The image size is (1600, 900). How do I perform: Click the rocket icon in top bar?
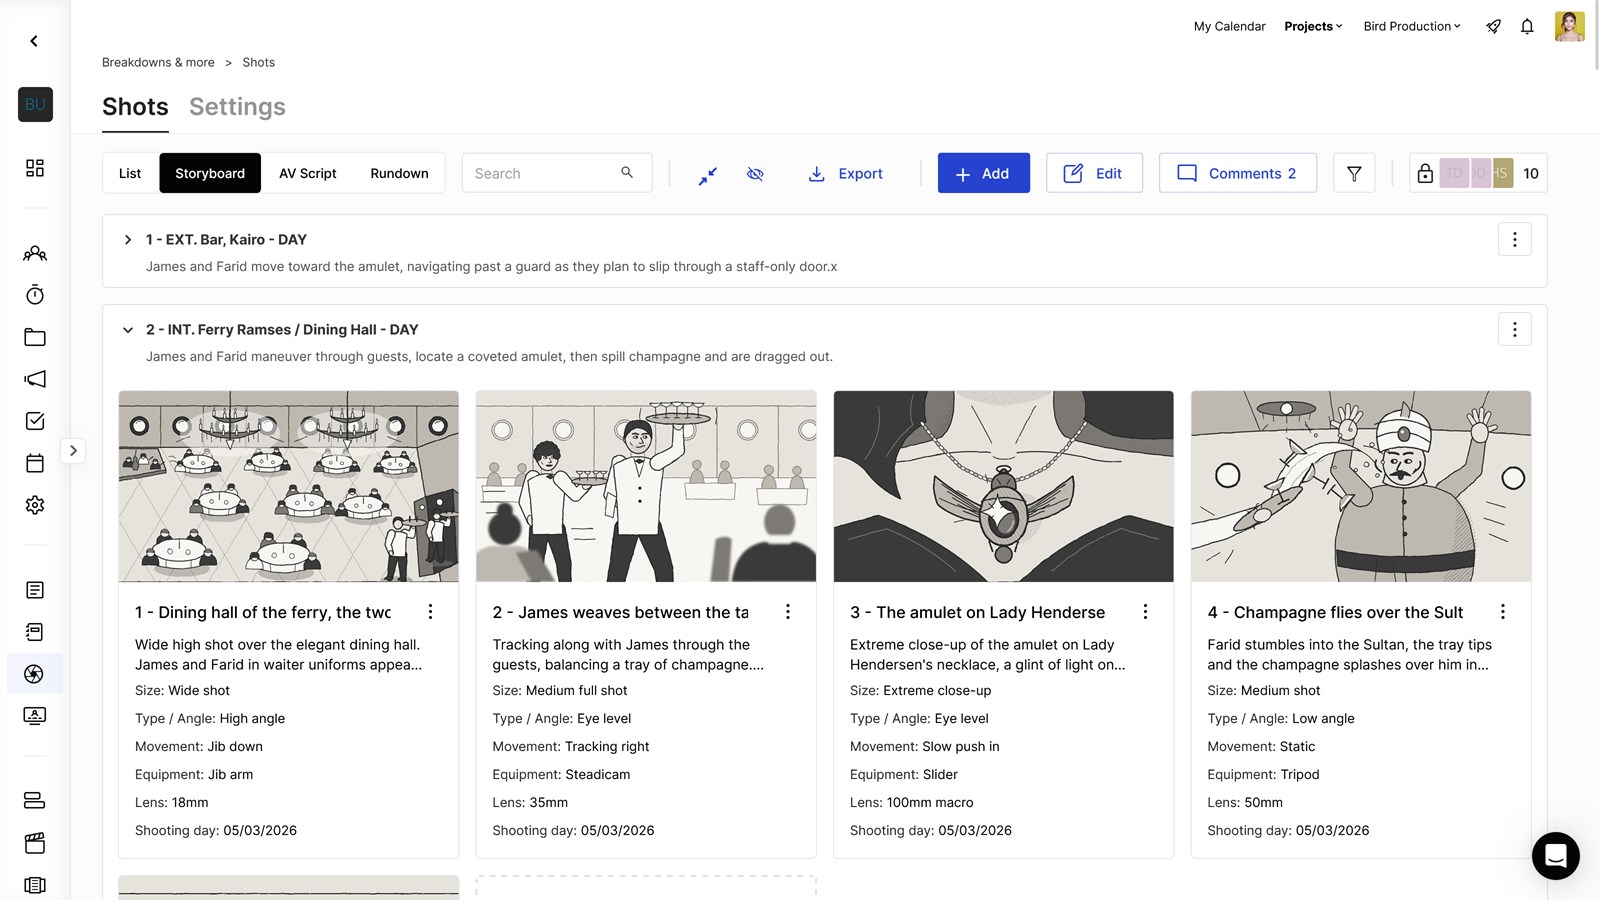(1493, 27)
